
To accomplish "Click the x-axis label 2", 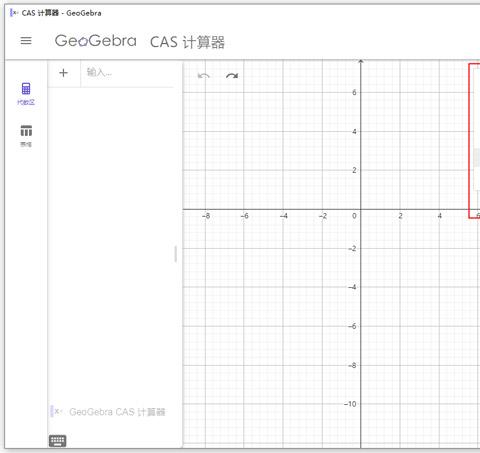I will pyautogui.click(x=400, y=216).
